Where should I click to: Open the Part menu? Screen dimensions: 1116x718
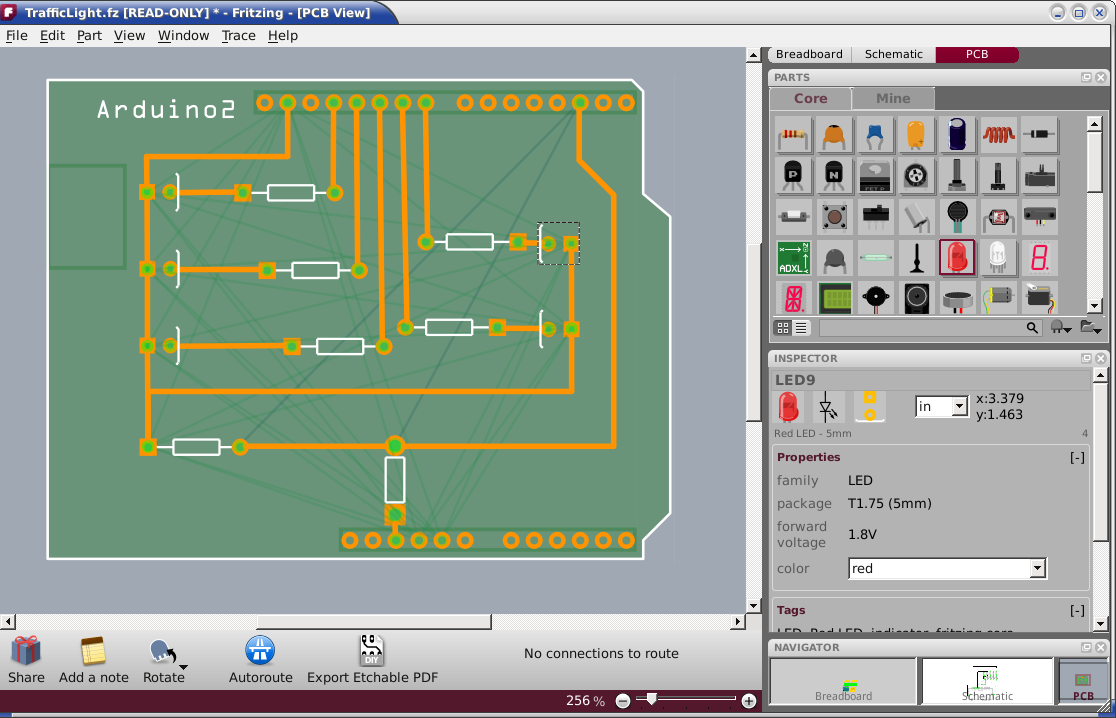(89, 36)
